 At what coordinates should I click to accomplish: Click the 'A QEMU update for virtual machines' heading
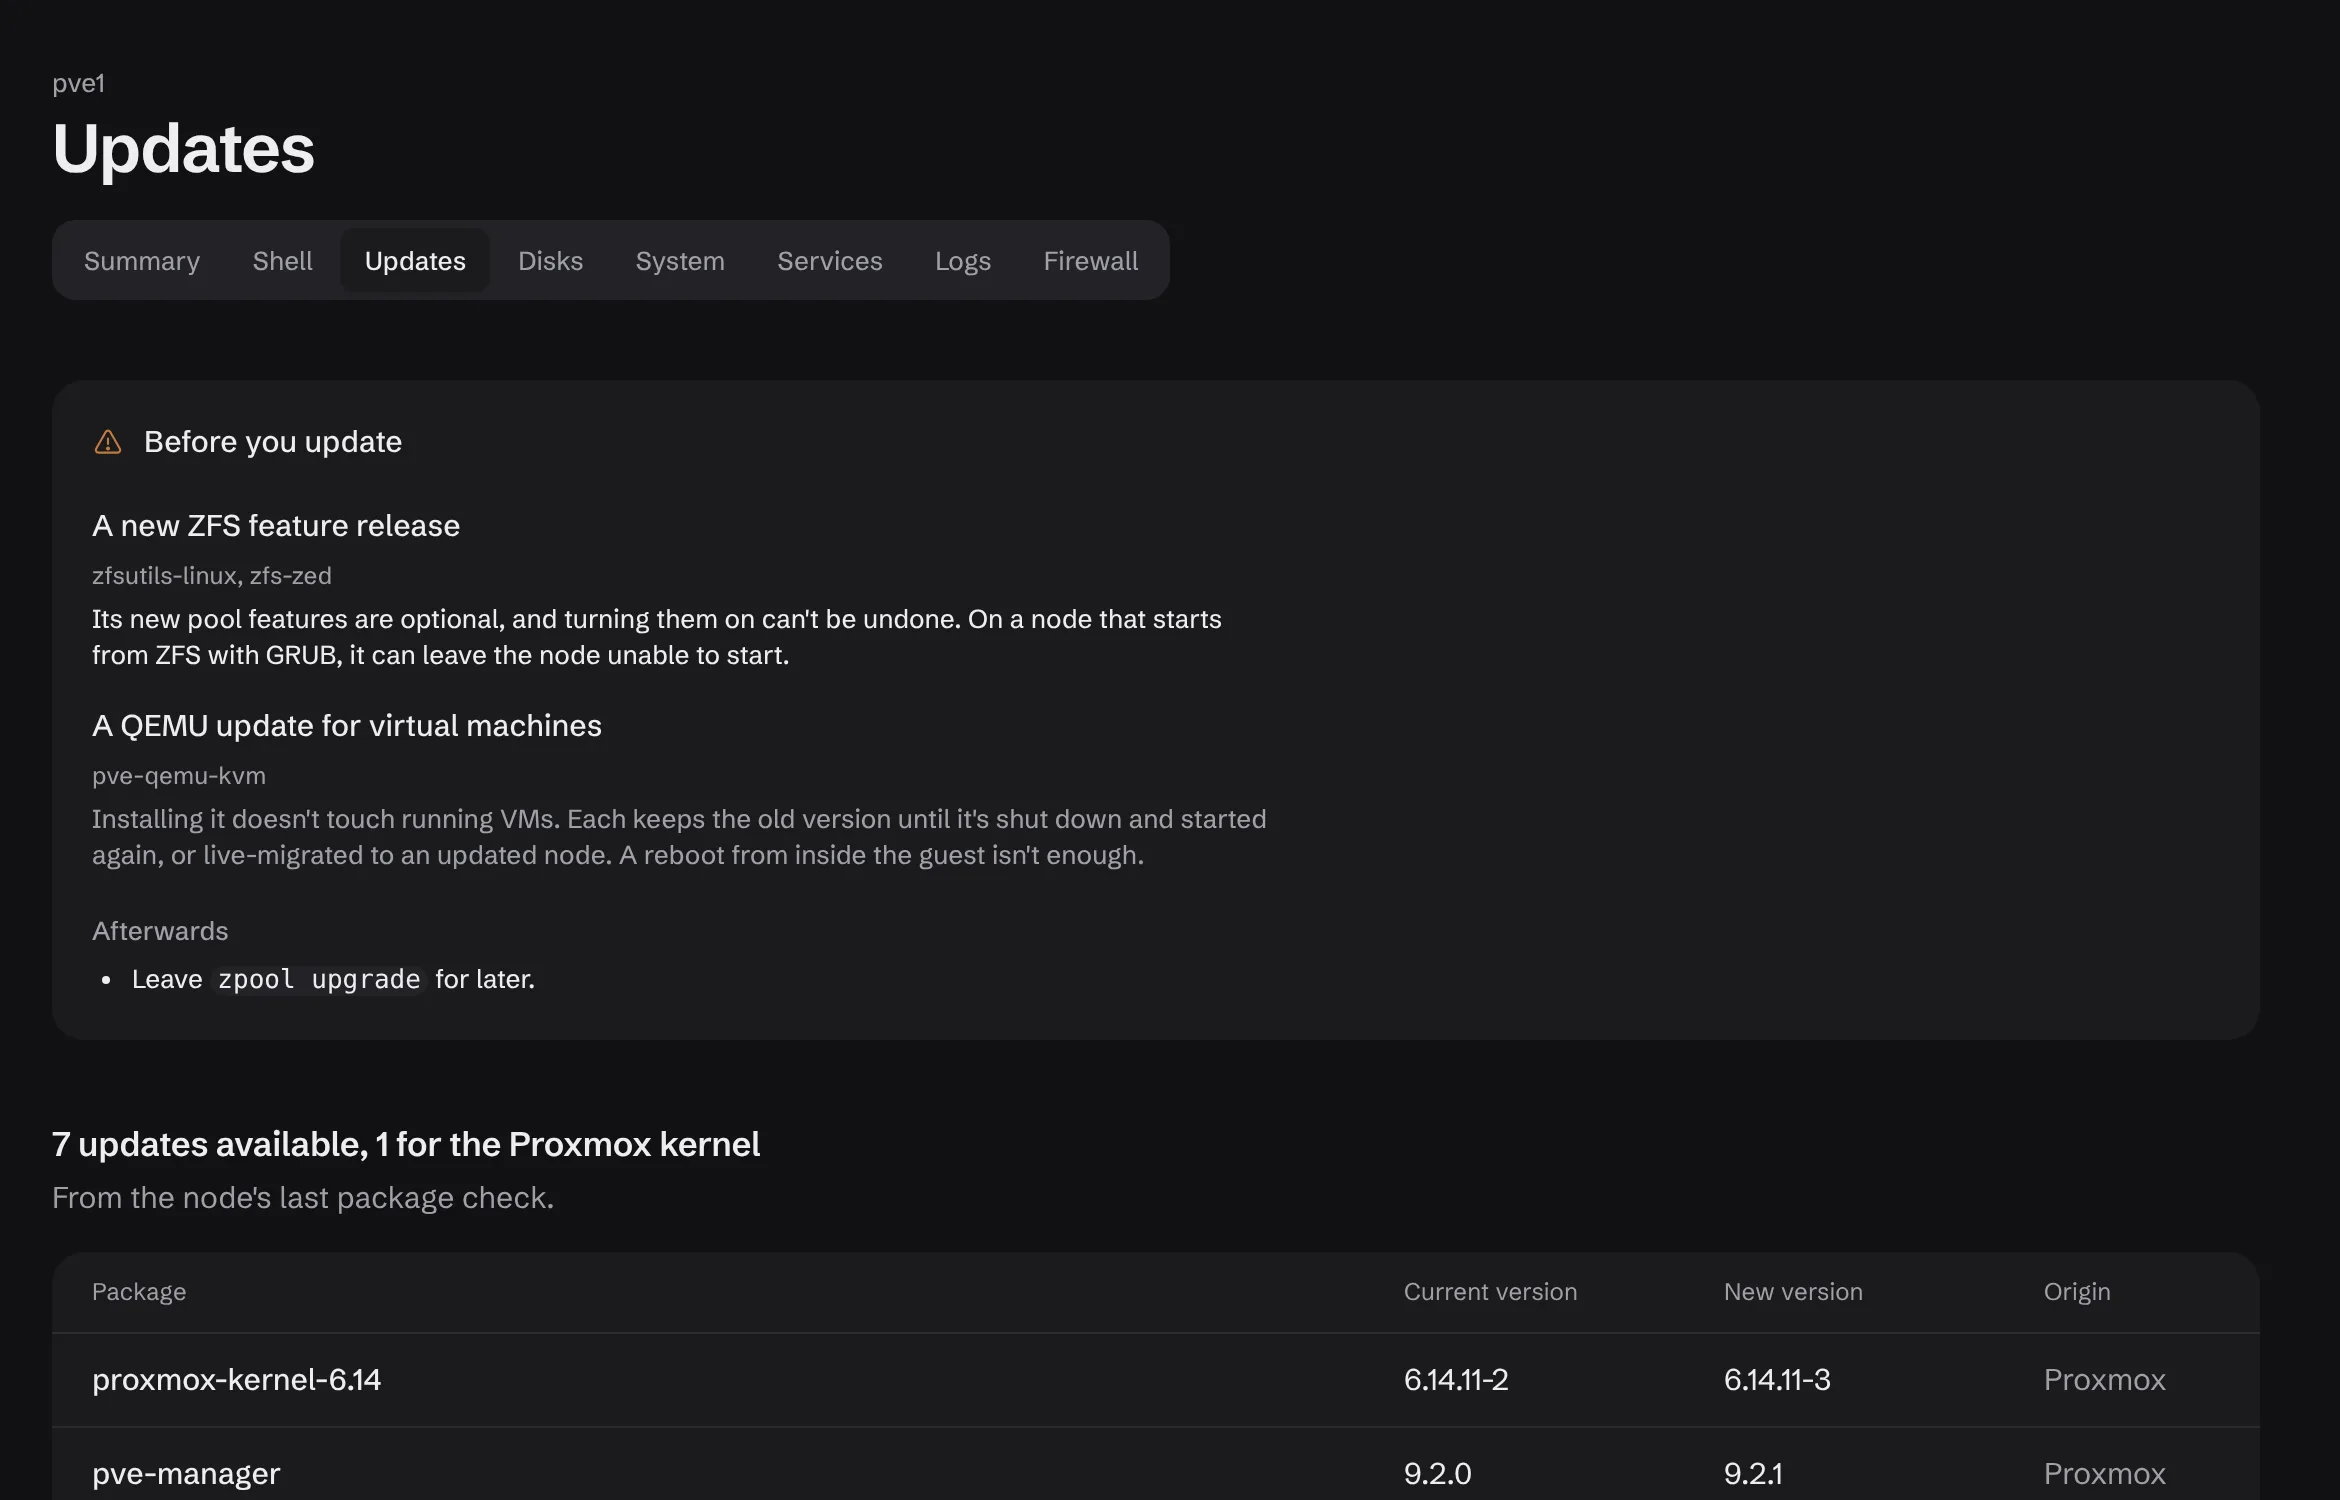(347, 726)
